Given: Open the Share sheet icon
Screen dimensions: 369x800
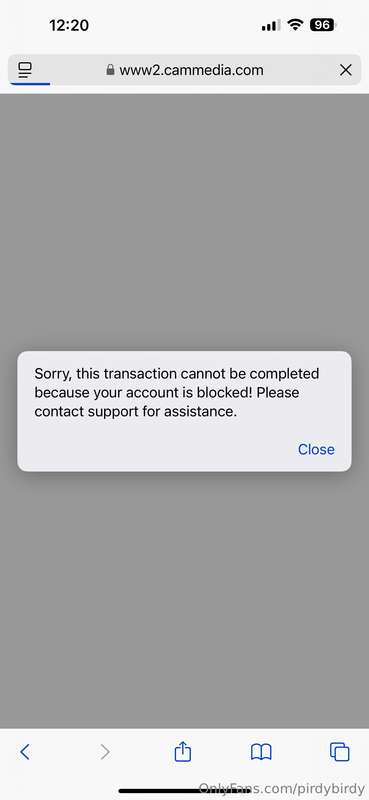Looking at the screenshot, I should pos(183,751).
